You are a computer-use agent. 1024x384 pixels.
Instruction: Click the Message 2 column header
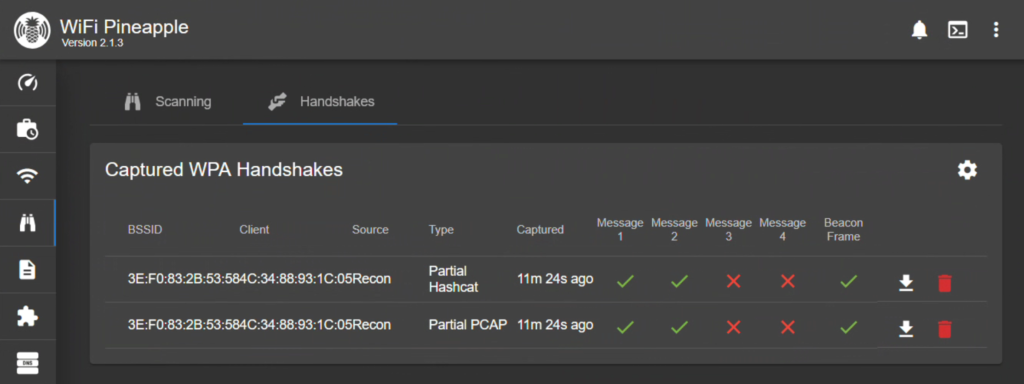click(x=675, y=230)
